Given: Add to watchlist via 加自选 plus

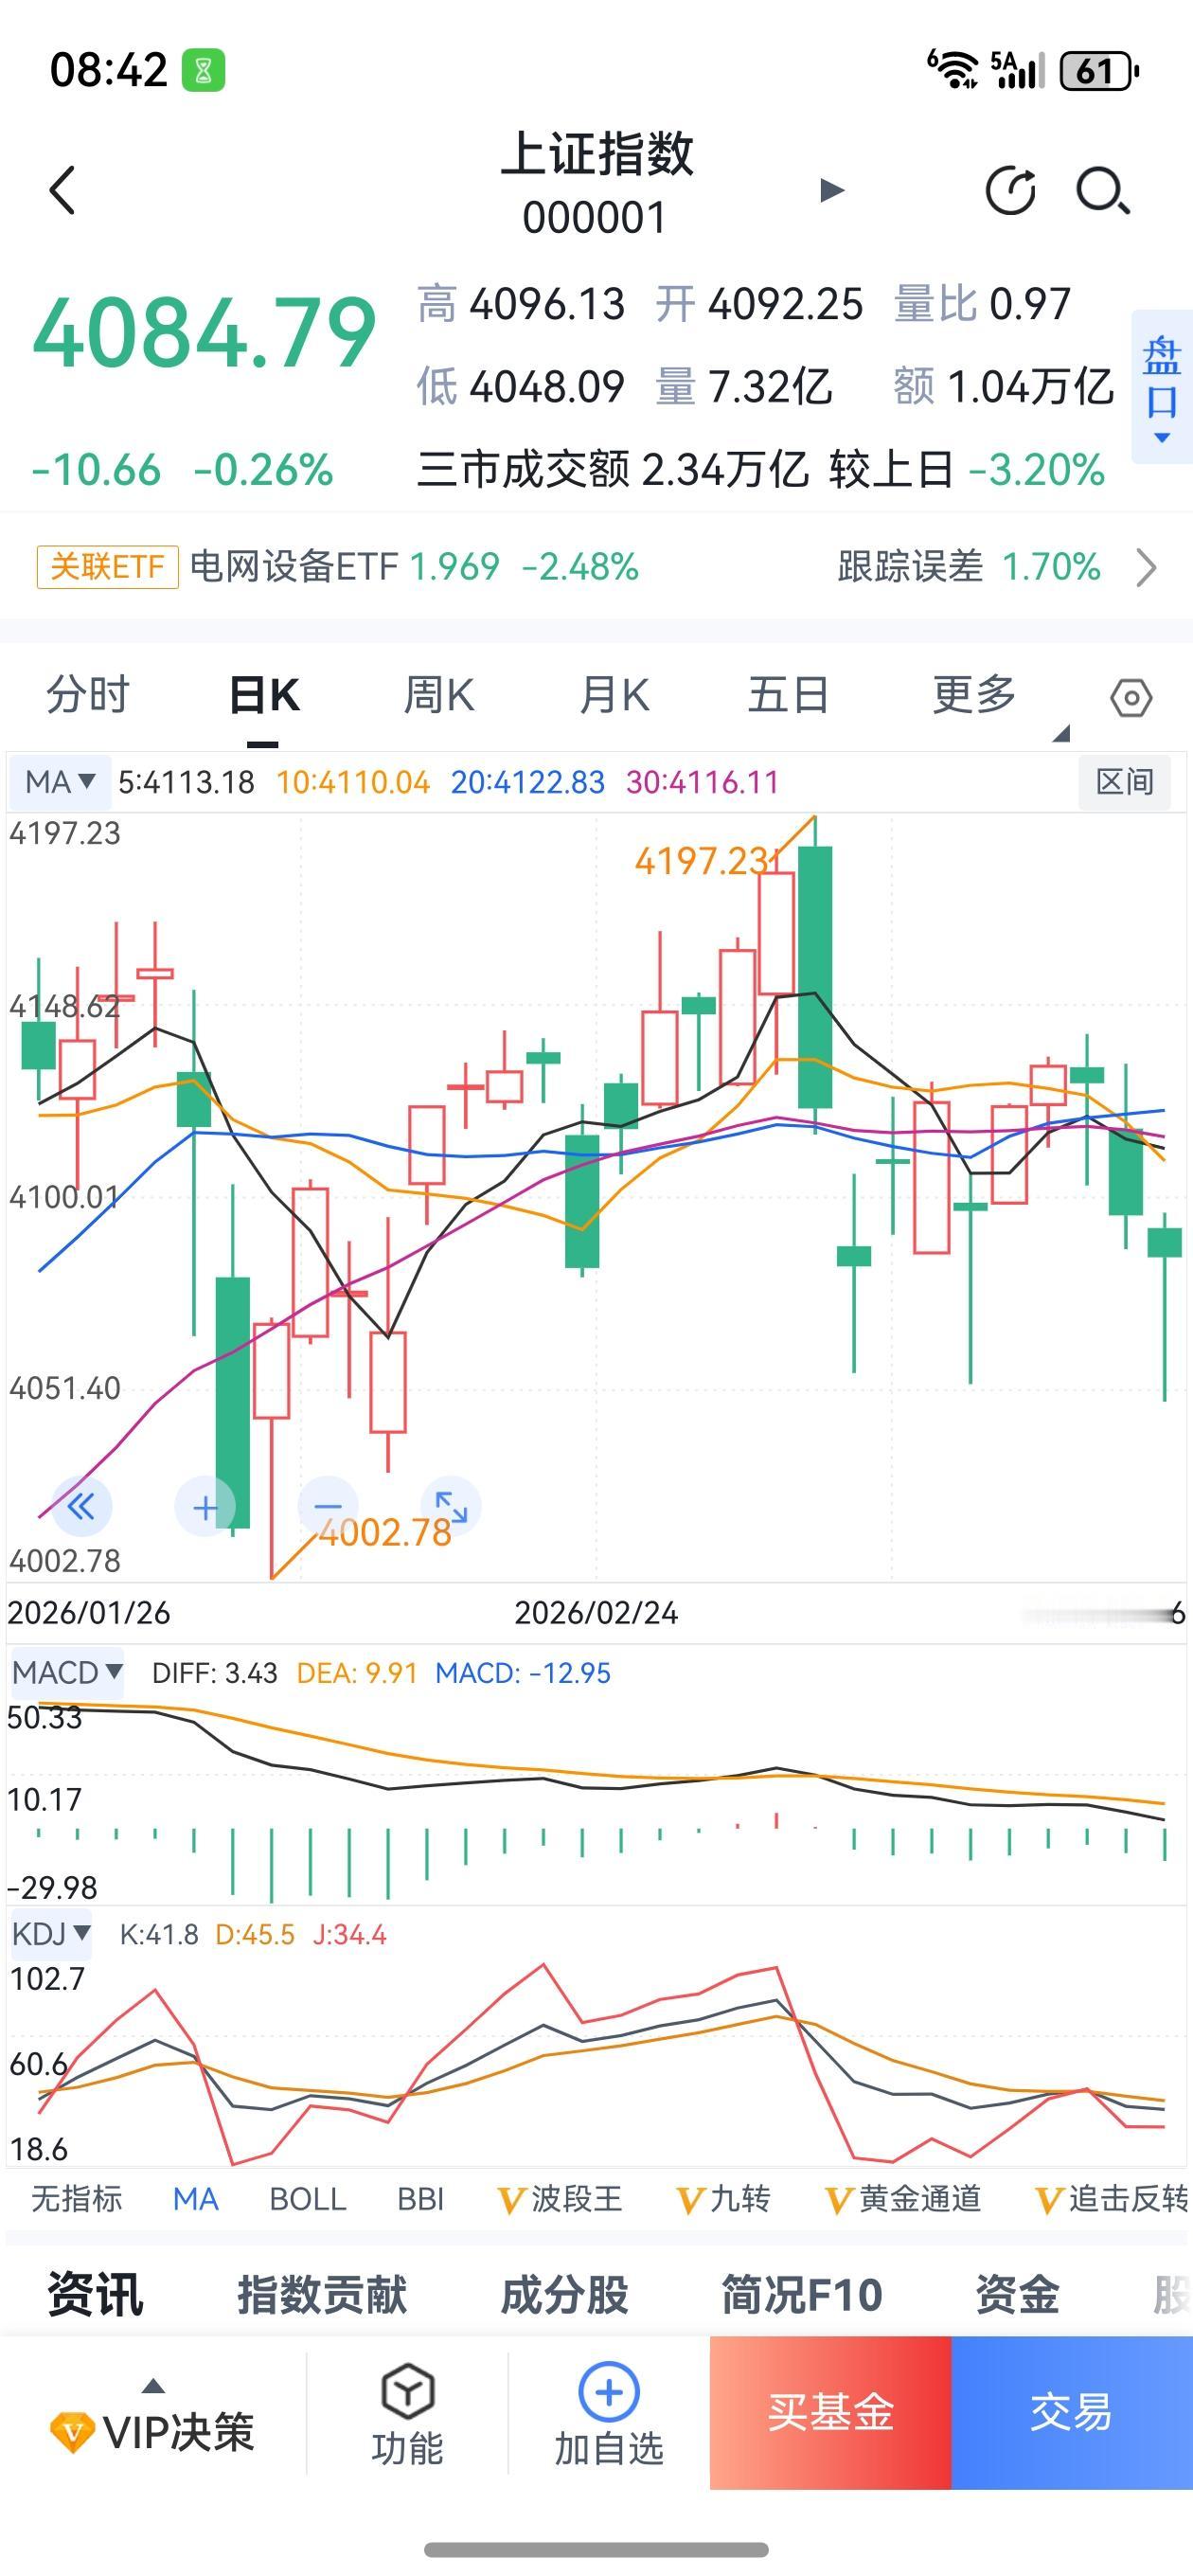Looking at the screenshot, I should (609, 2392).
